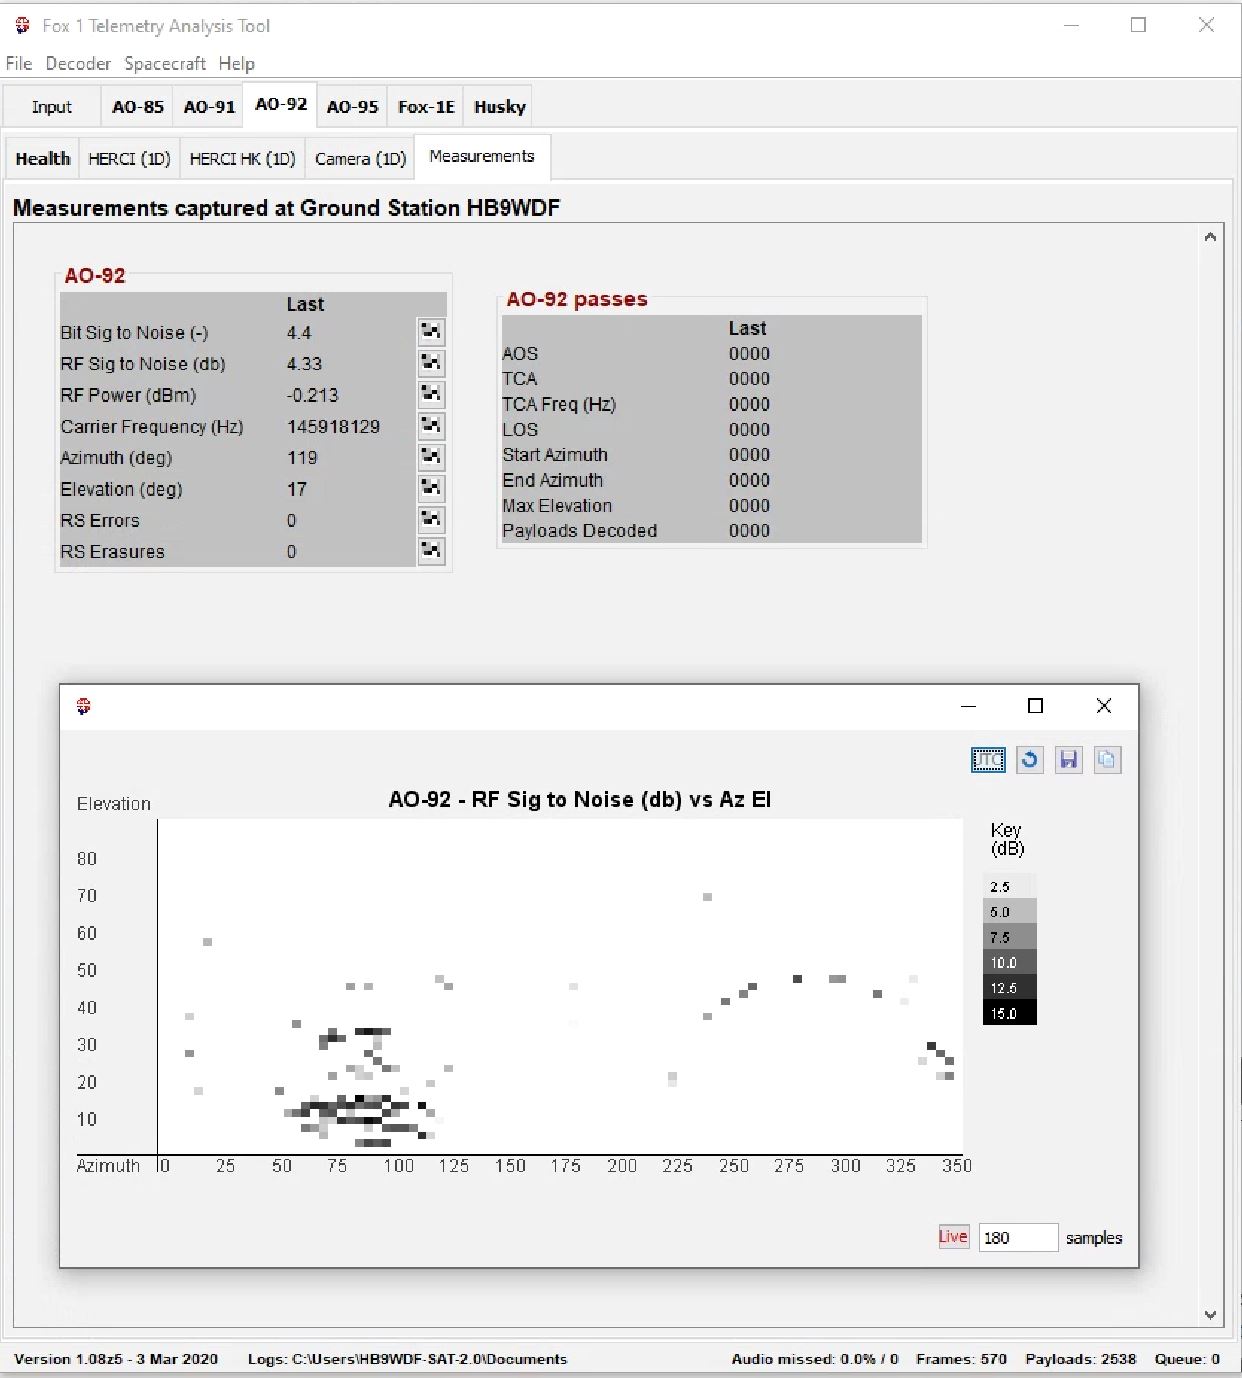Click the Fox Telemetry app title icon
This screenshot has height=1378, width=1242.
coord(22,25)
